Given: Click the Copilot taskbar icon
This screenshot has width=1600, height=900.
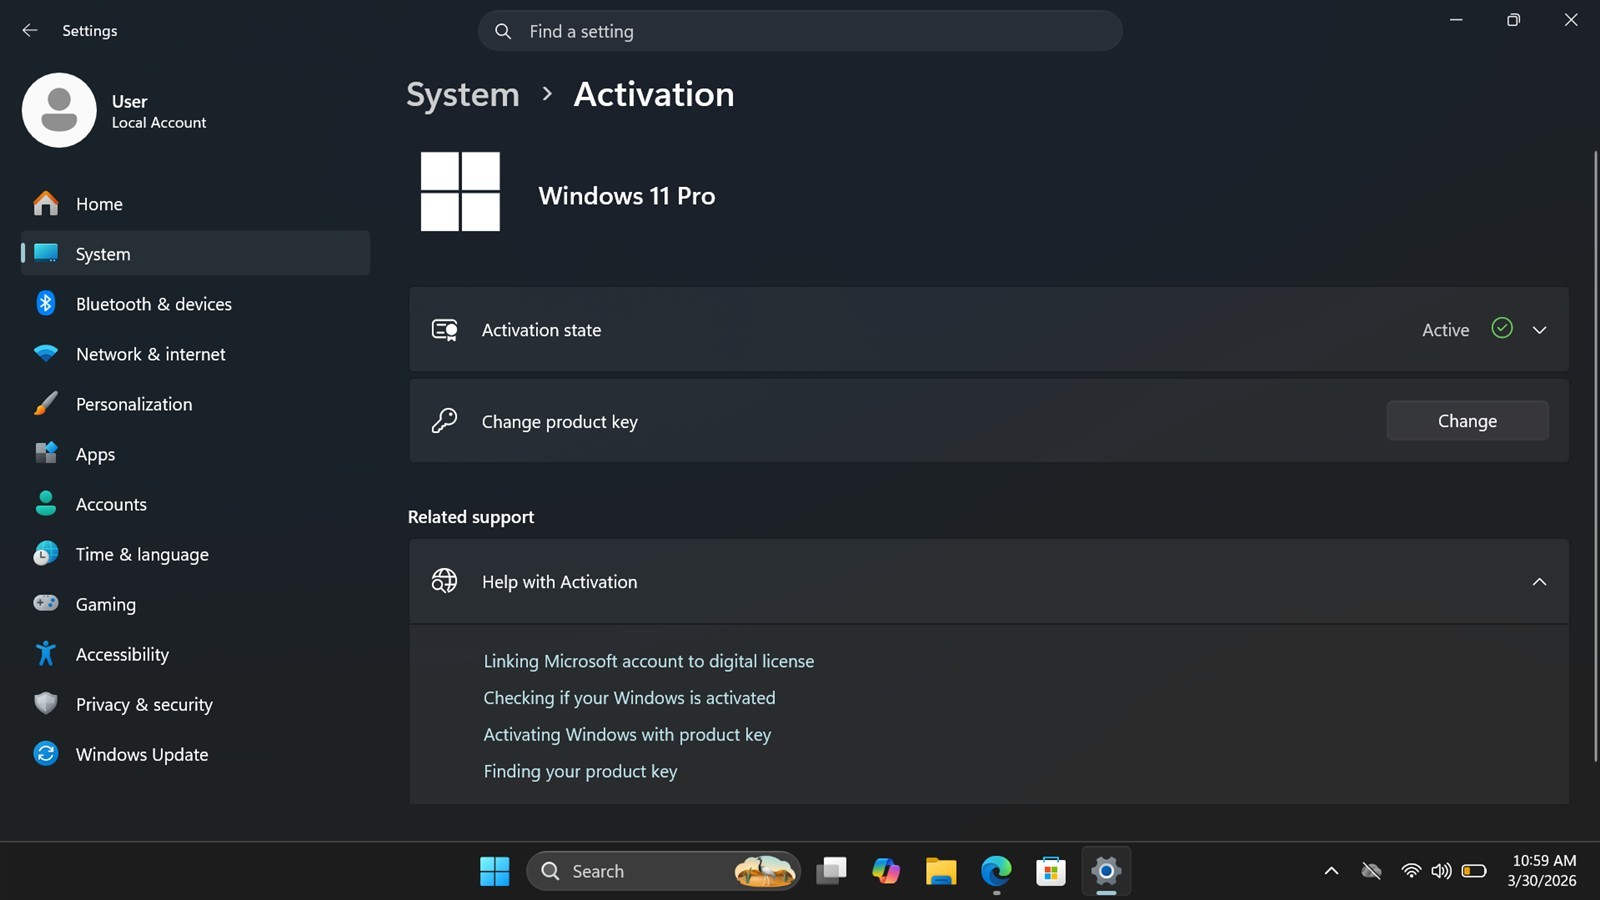Looking at the screenshot, I should tap(886, 871).
